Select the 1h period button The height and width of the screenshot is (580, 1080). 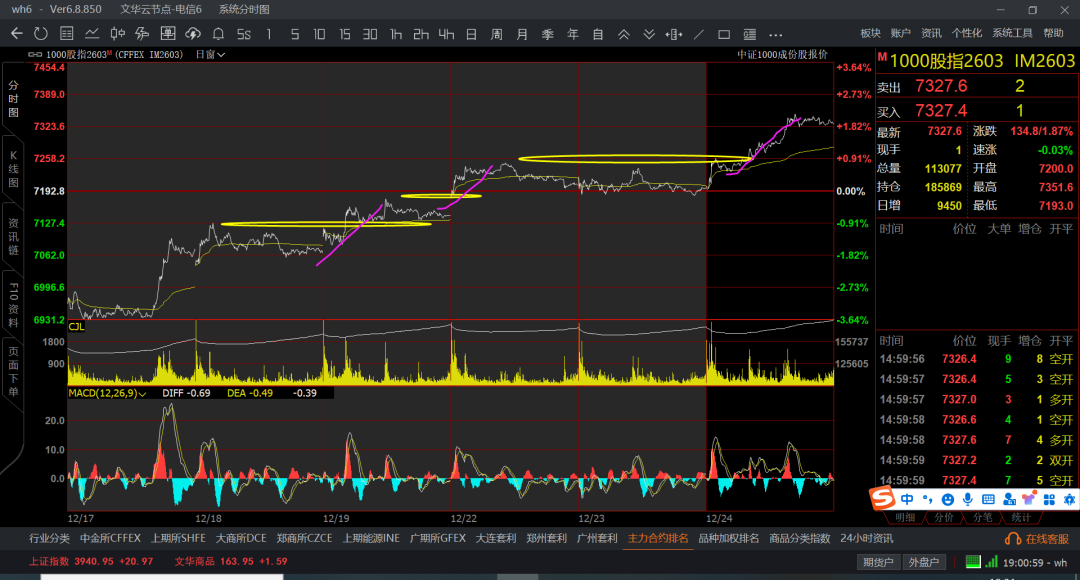point(396,33)
